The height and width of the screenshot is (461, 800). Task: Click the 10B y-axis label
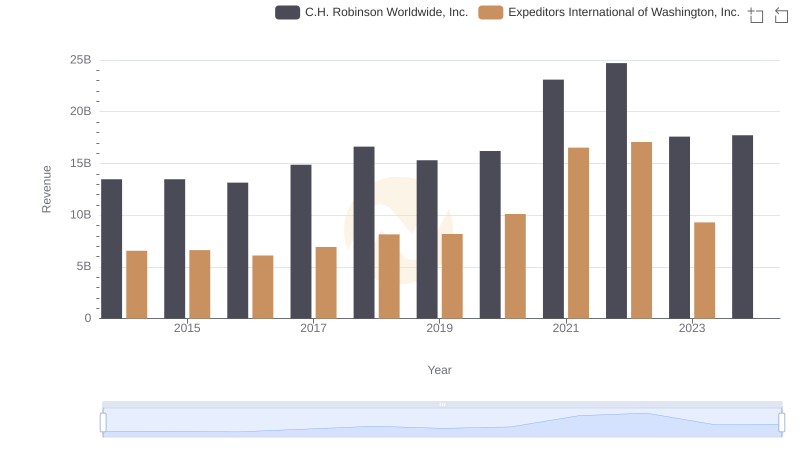(x=81, y=215)
